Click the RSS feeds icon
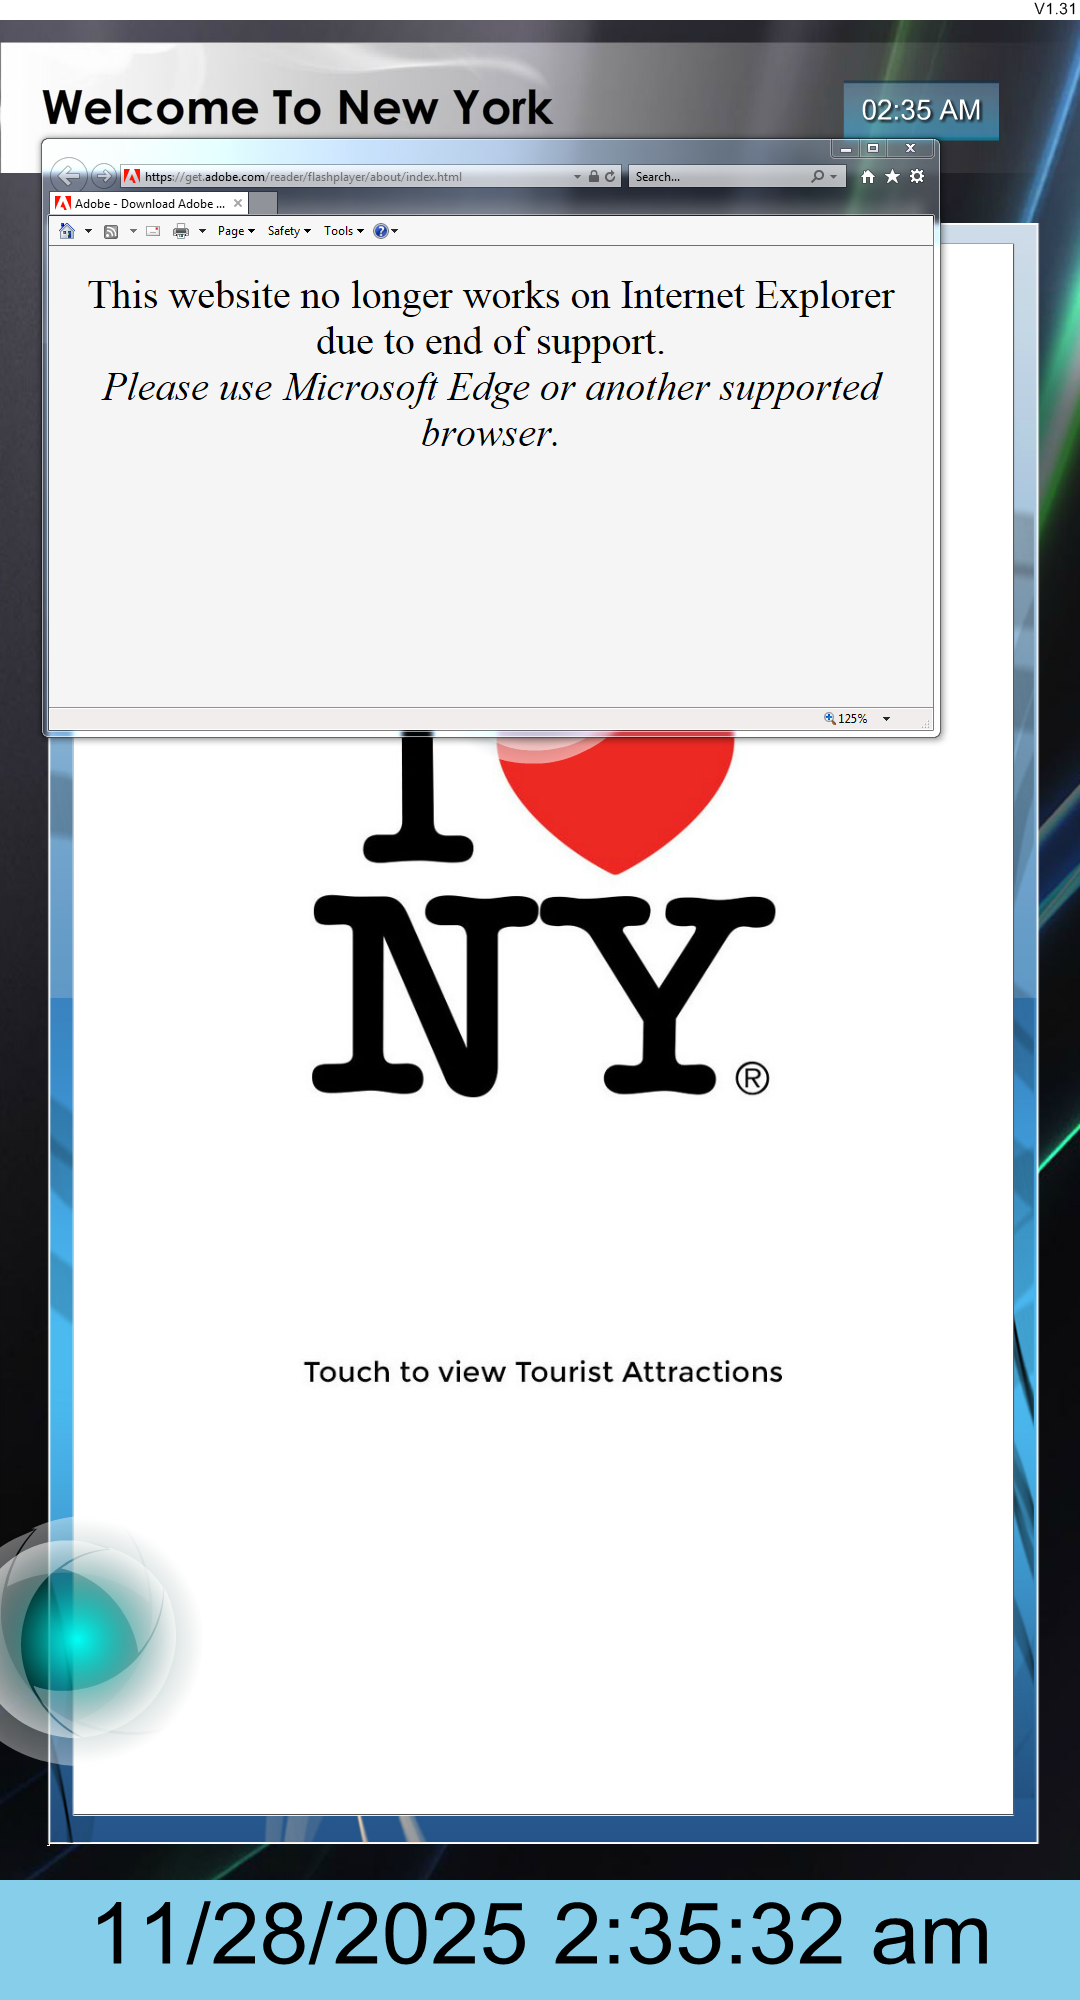The height and width of the screenshot is (2000, 1080). [111, 231]
